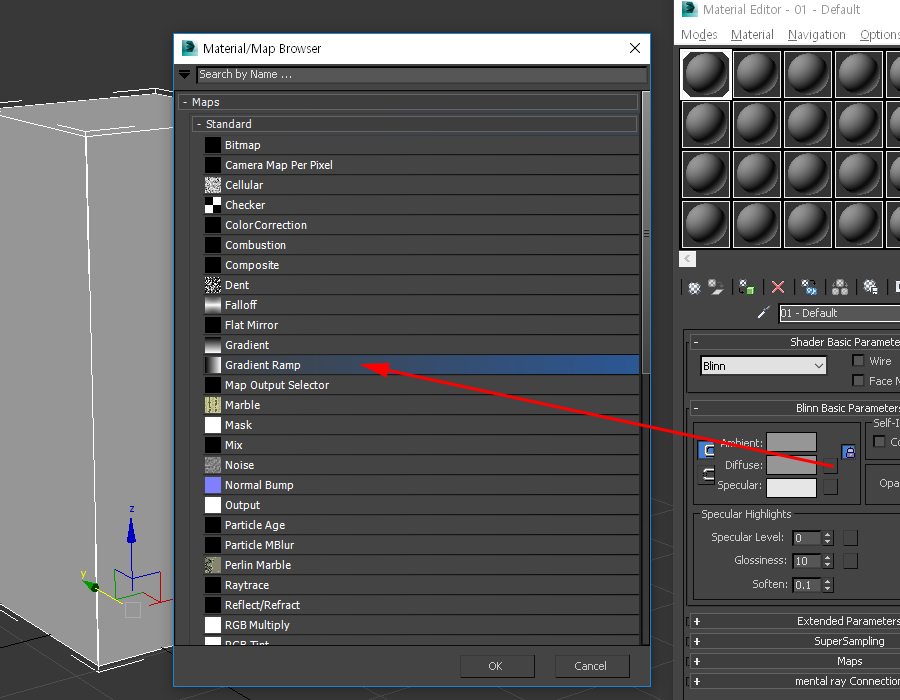Click the left-arrow scroll button under sample slots
900x700 pixels.
pos(688,259)
